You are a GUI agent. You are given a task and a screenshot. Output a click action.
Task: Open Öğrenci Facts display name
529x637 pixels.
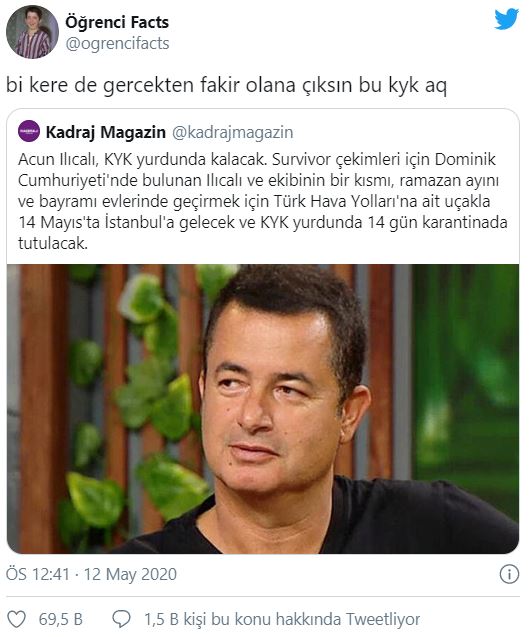[117, 22]
